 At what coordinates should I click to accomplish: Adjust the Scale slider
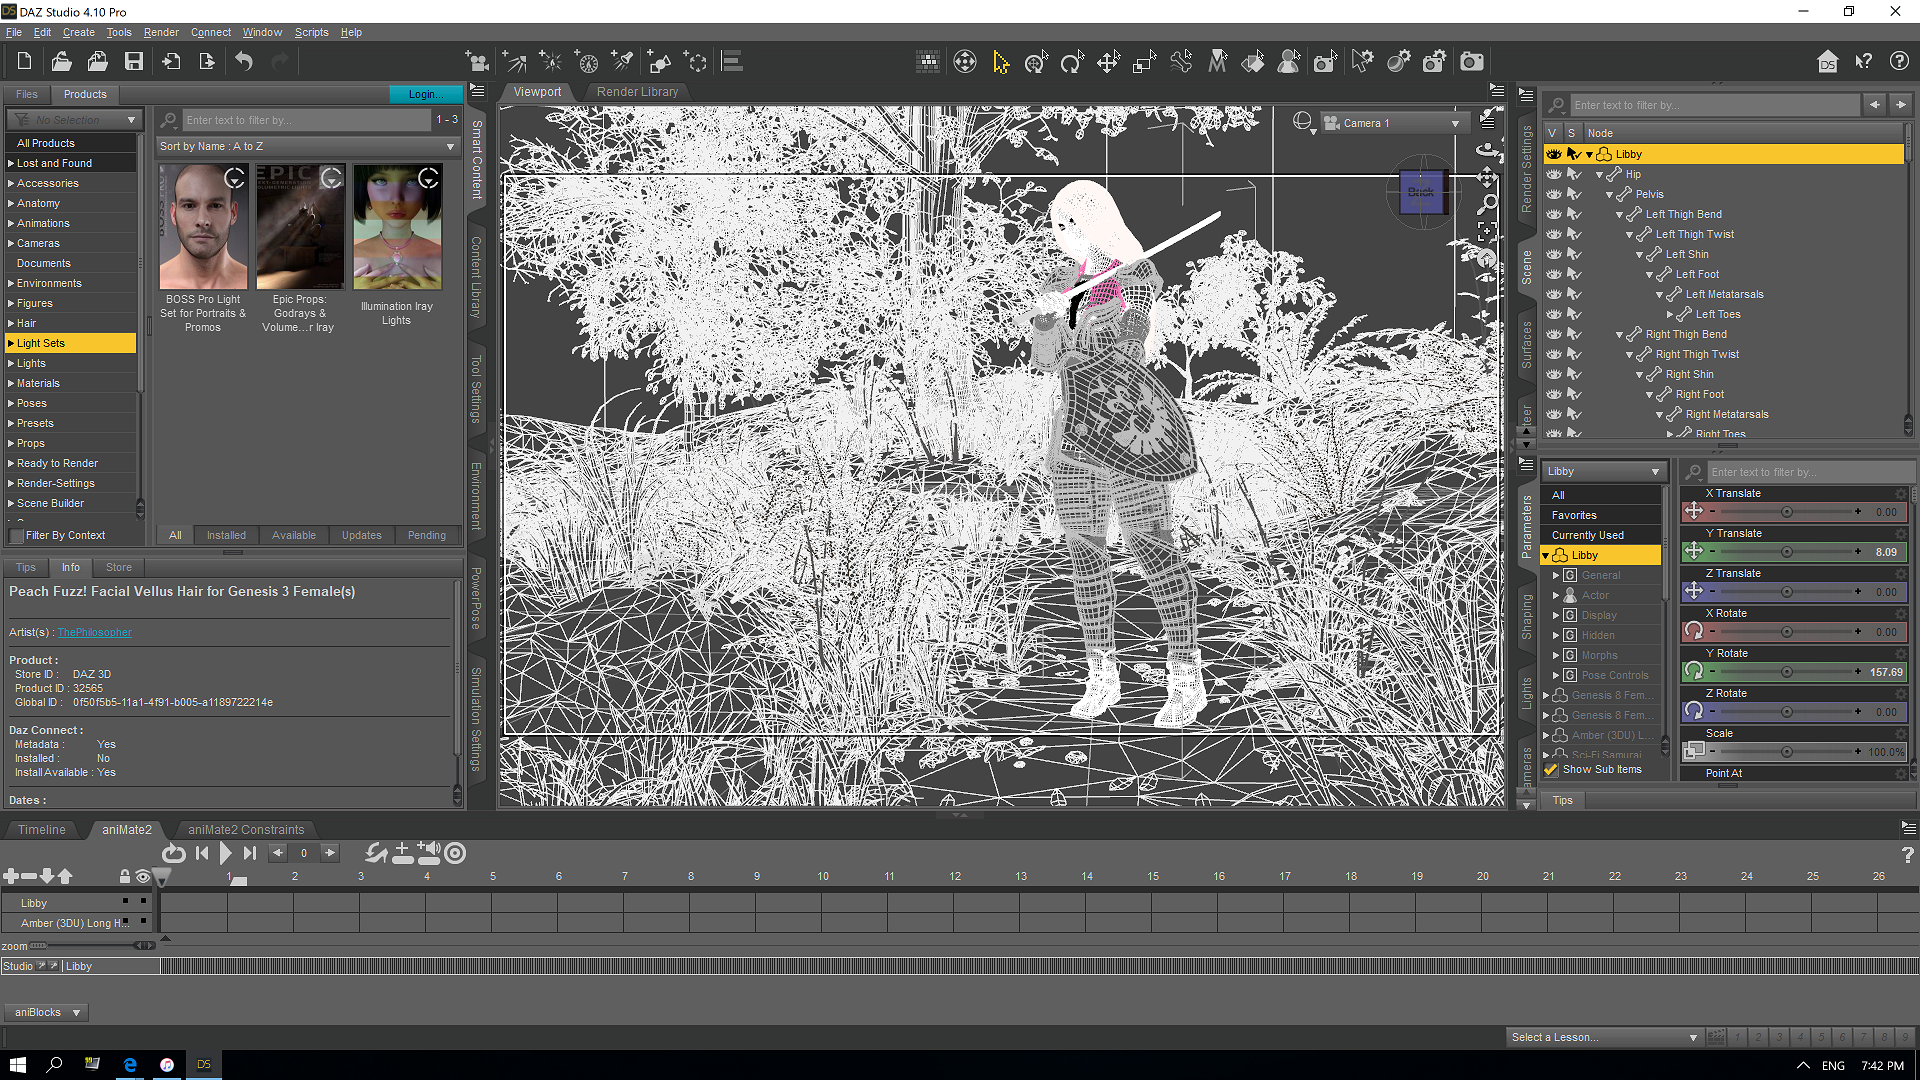coord(1786,752)
